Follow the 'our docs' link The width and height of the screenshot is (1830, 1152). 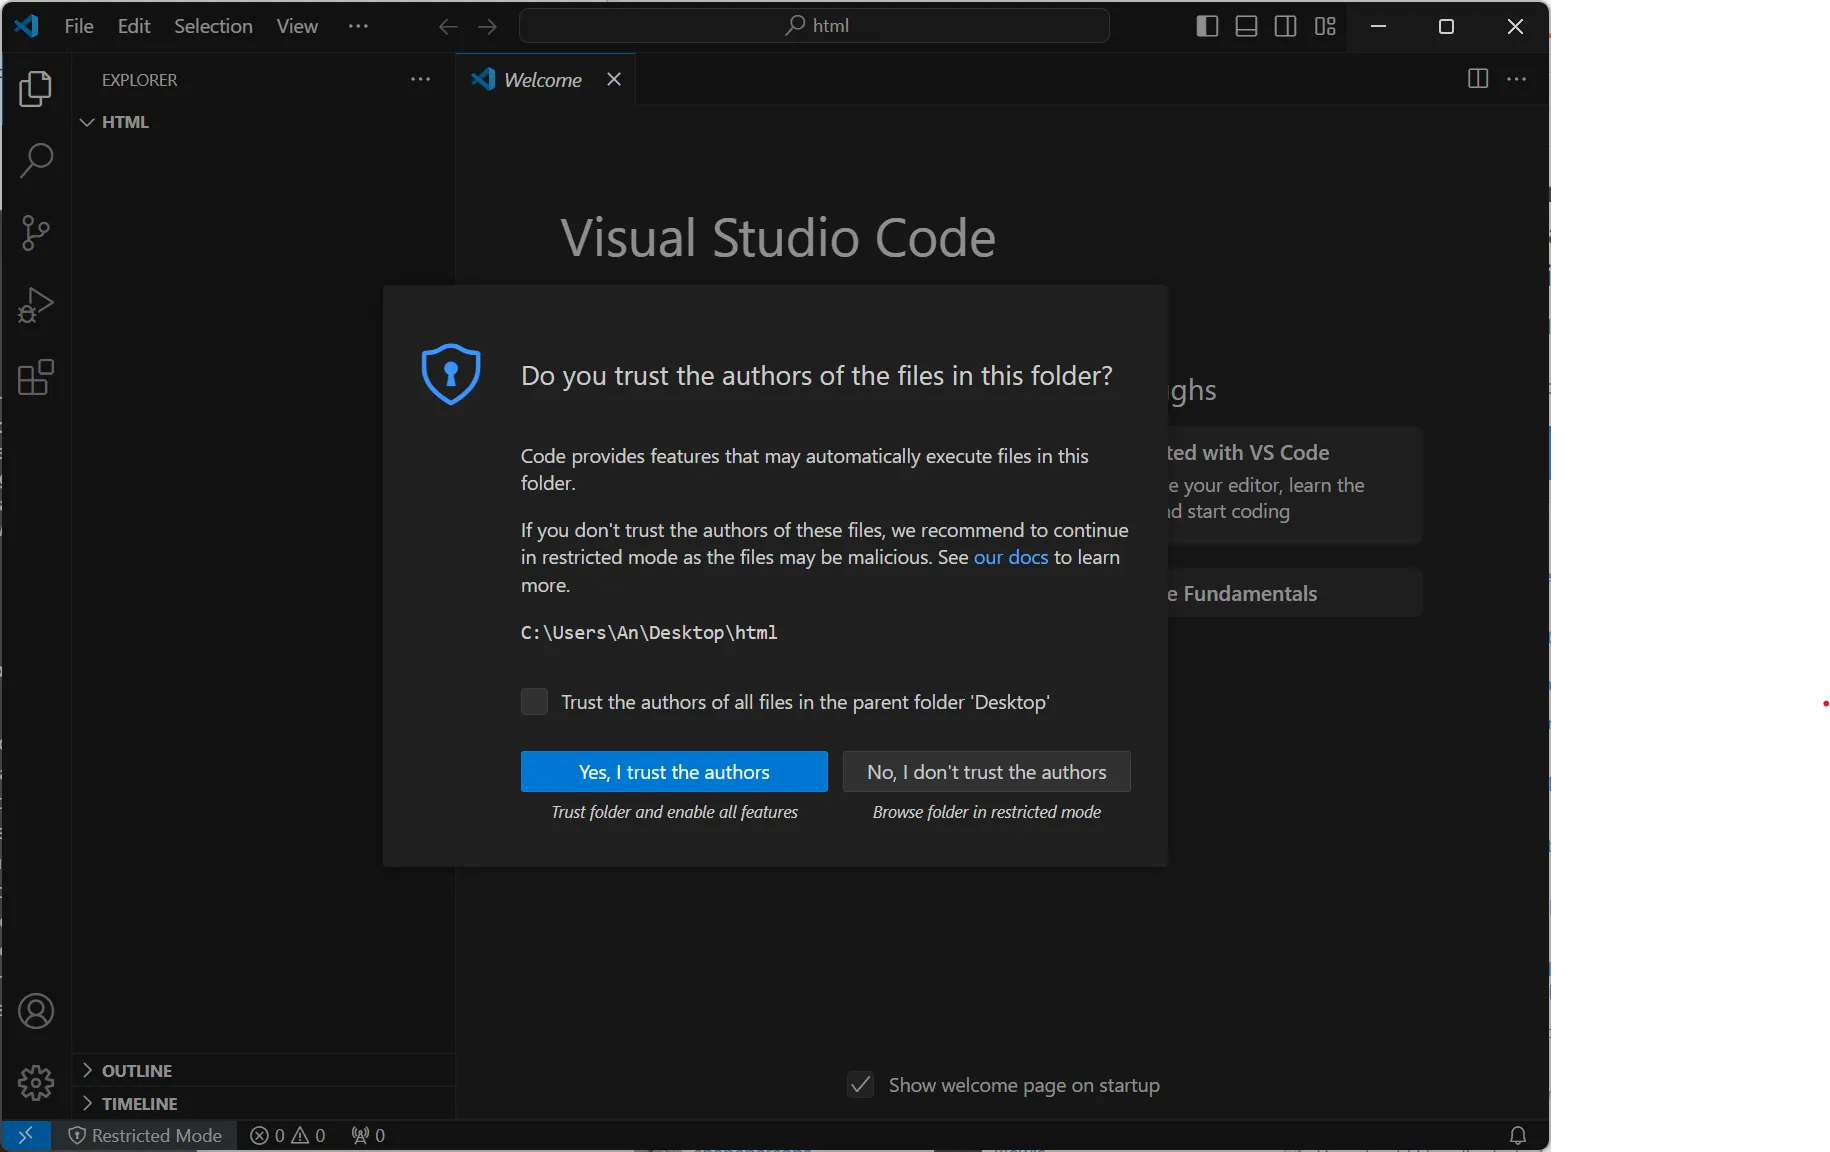point(1010,557)
